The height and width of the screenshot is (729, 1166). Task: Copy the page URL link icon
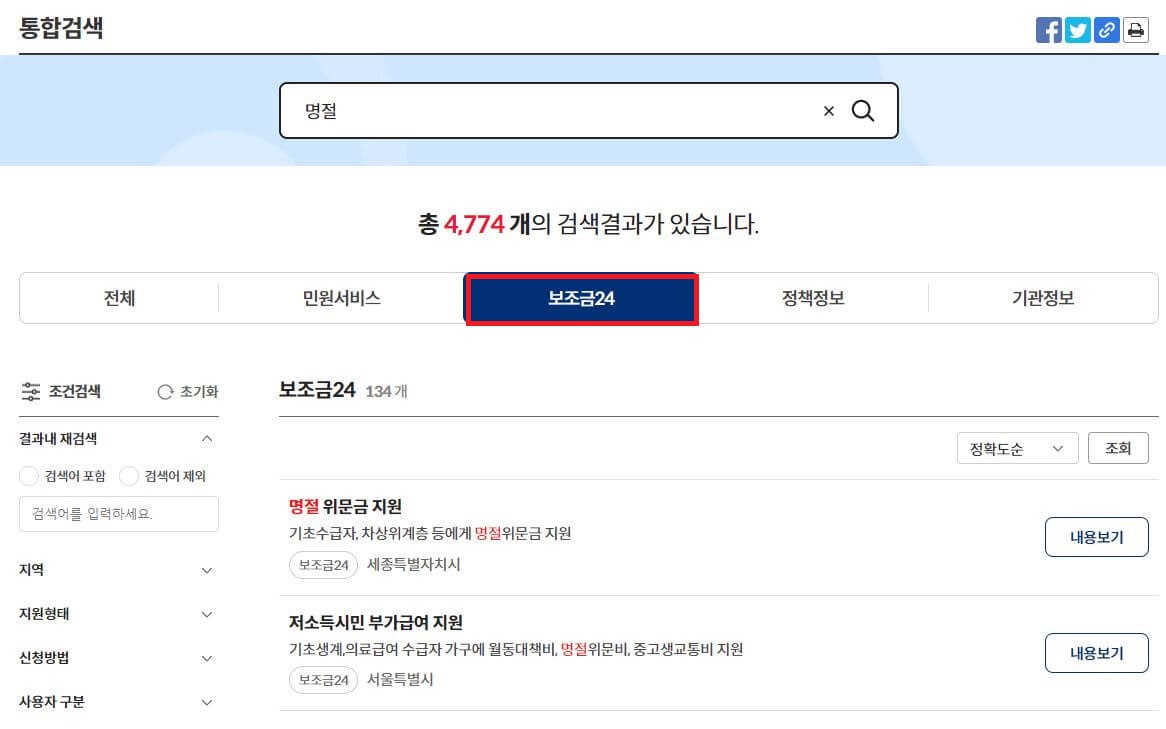[x=1106, y=29]
